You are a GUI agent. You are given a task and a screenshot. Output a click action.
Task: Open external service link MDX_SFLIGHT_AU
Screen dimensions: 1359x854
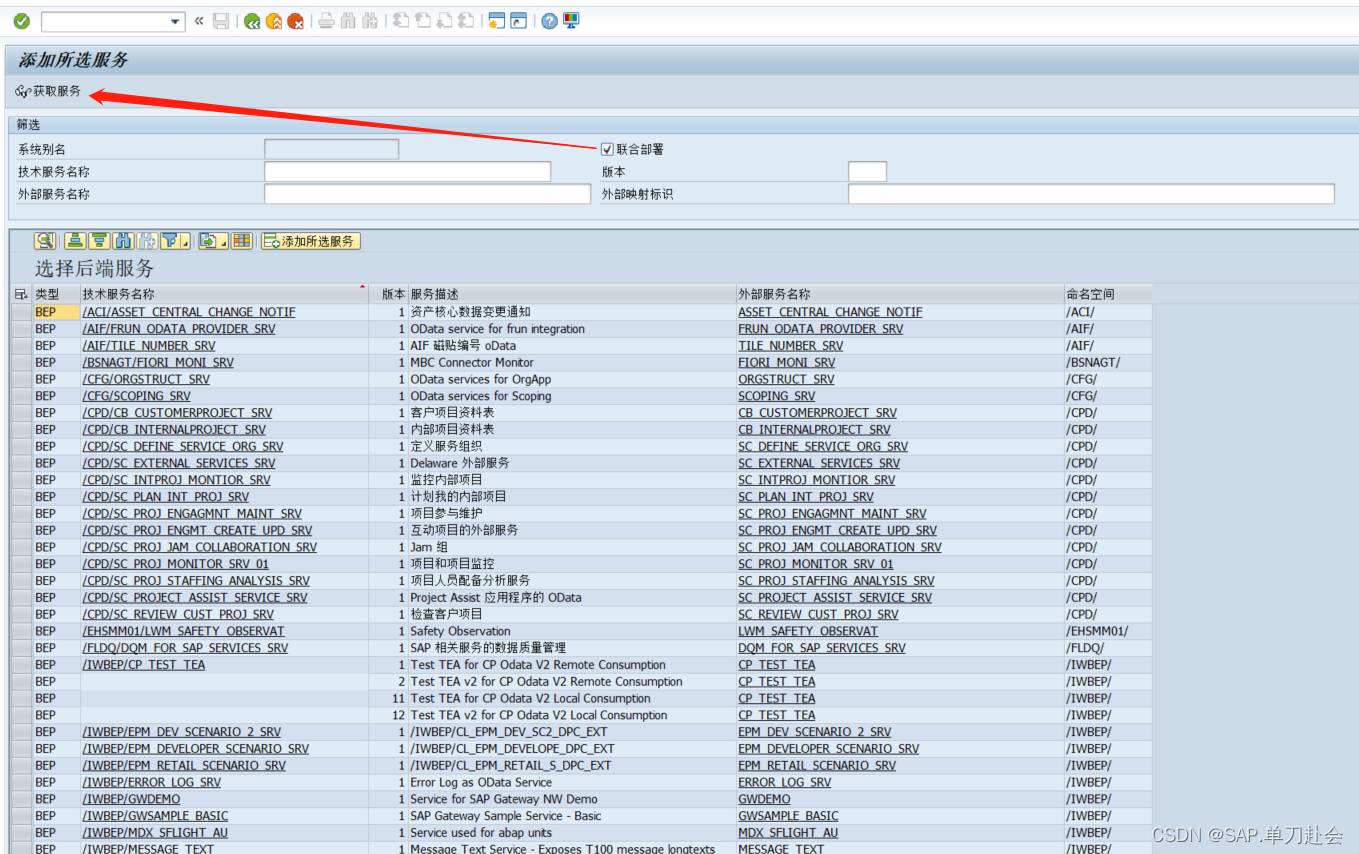(788, 833)
